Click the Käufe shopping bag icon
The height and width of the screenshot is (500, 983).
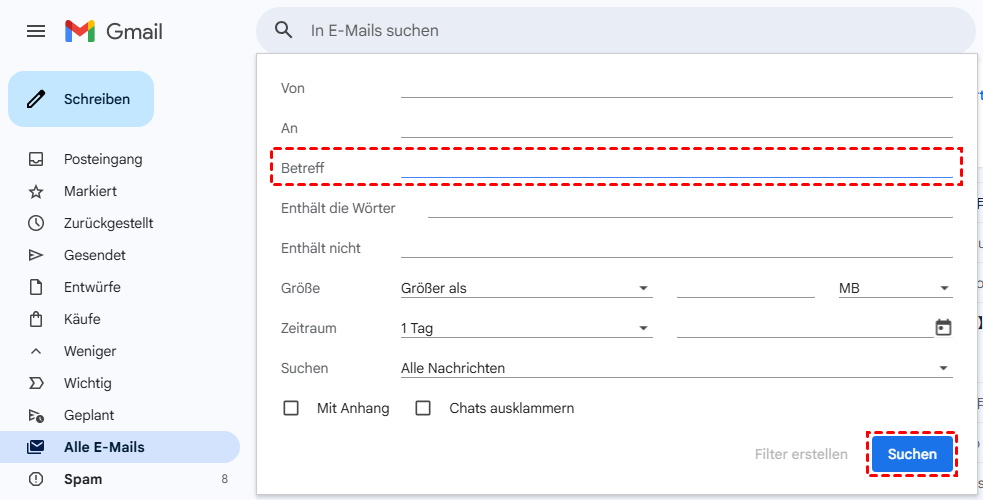36,319
